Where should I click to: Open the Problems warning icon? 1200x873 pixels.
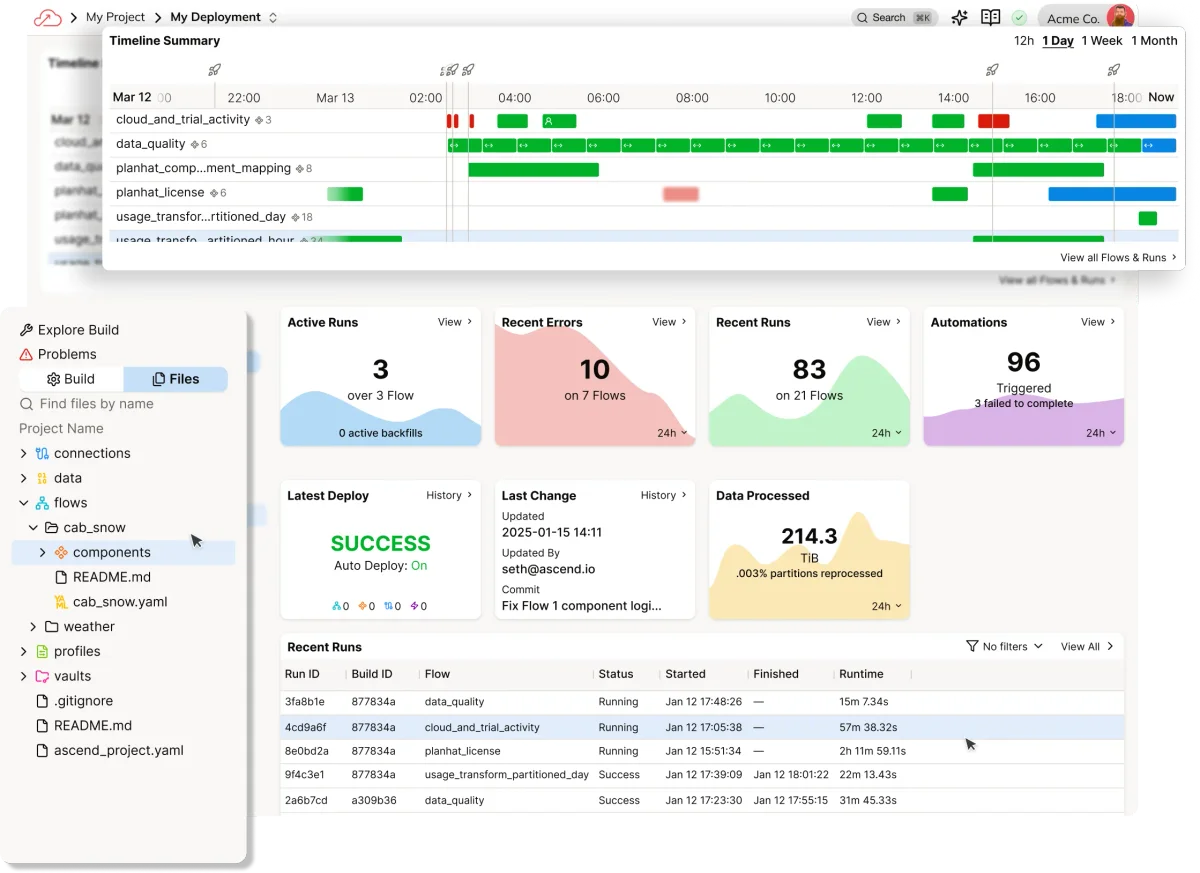24,354
